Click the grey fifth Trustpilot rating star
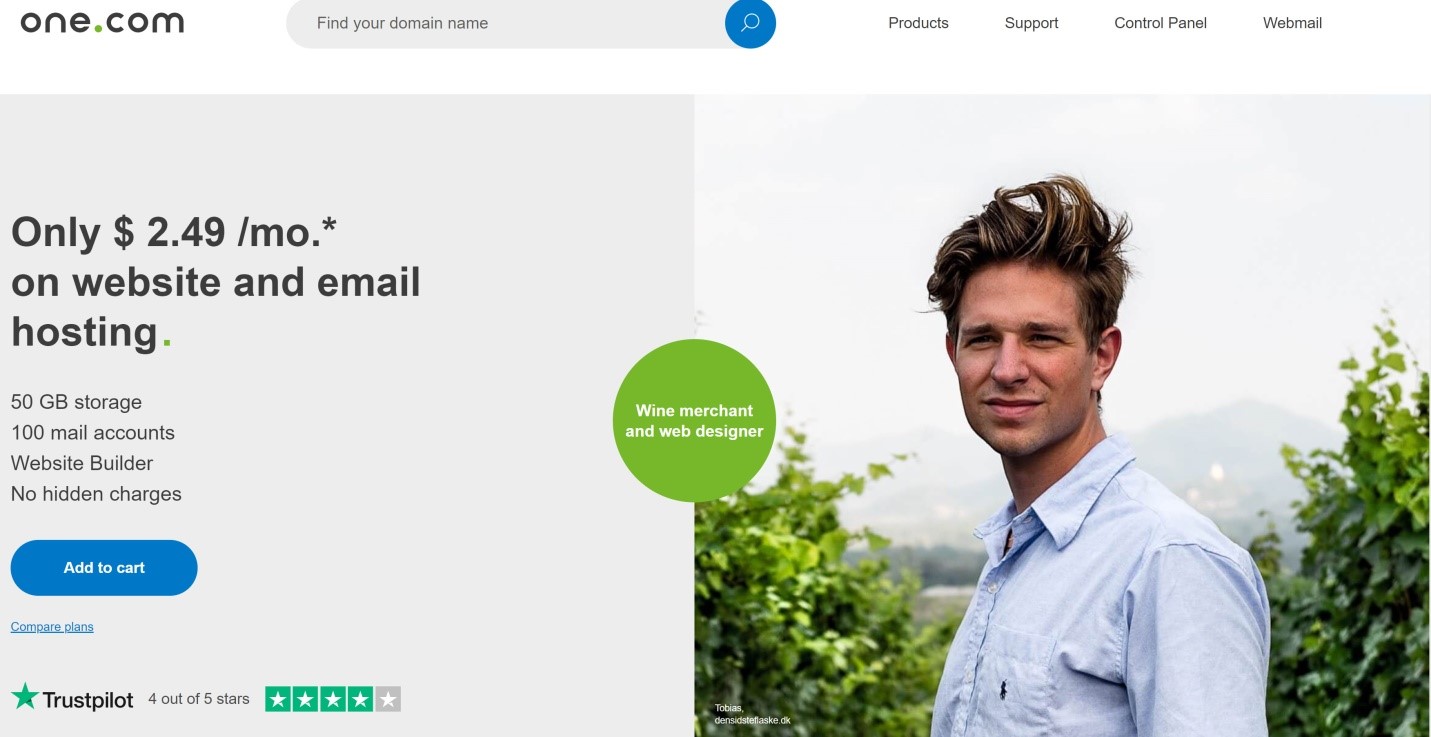 (x=388, y=699)
